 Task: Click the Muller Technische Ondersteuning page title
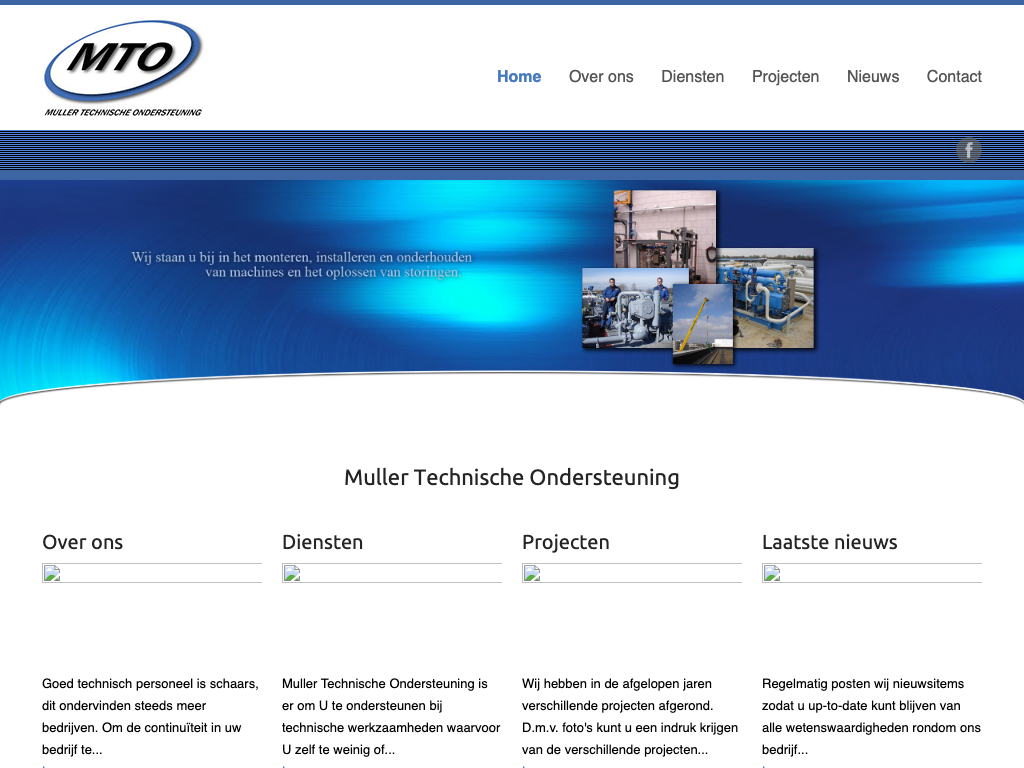click(x=511, y=477)
